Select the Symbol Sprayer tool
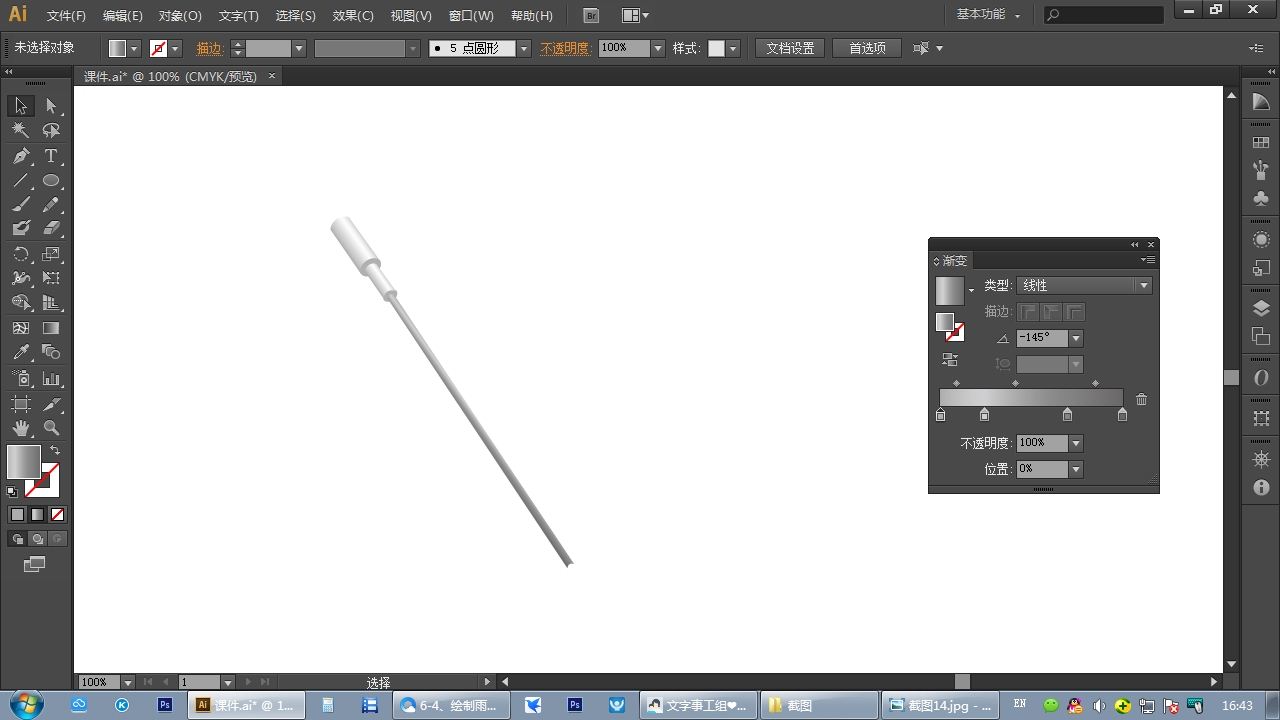The image size is (1280, 720). click(21, 379)
